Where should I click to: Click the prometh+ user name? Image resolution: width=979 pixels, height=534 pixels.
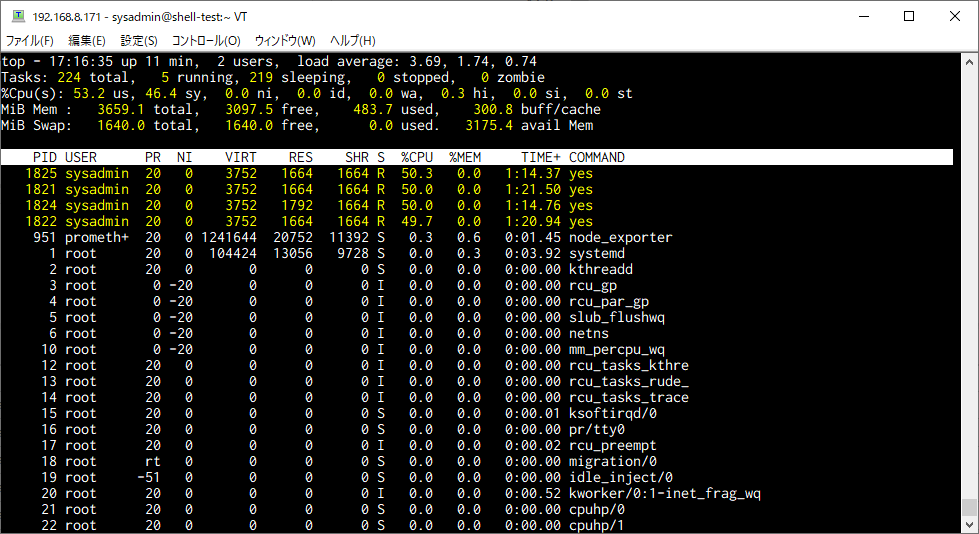(x=97, y=237)
